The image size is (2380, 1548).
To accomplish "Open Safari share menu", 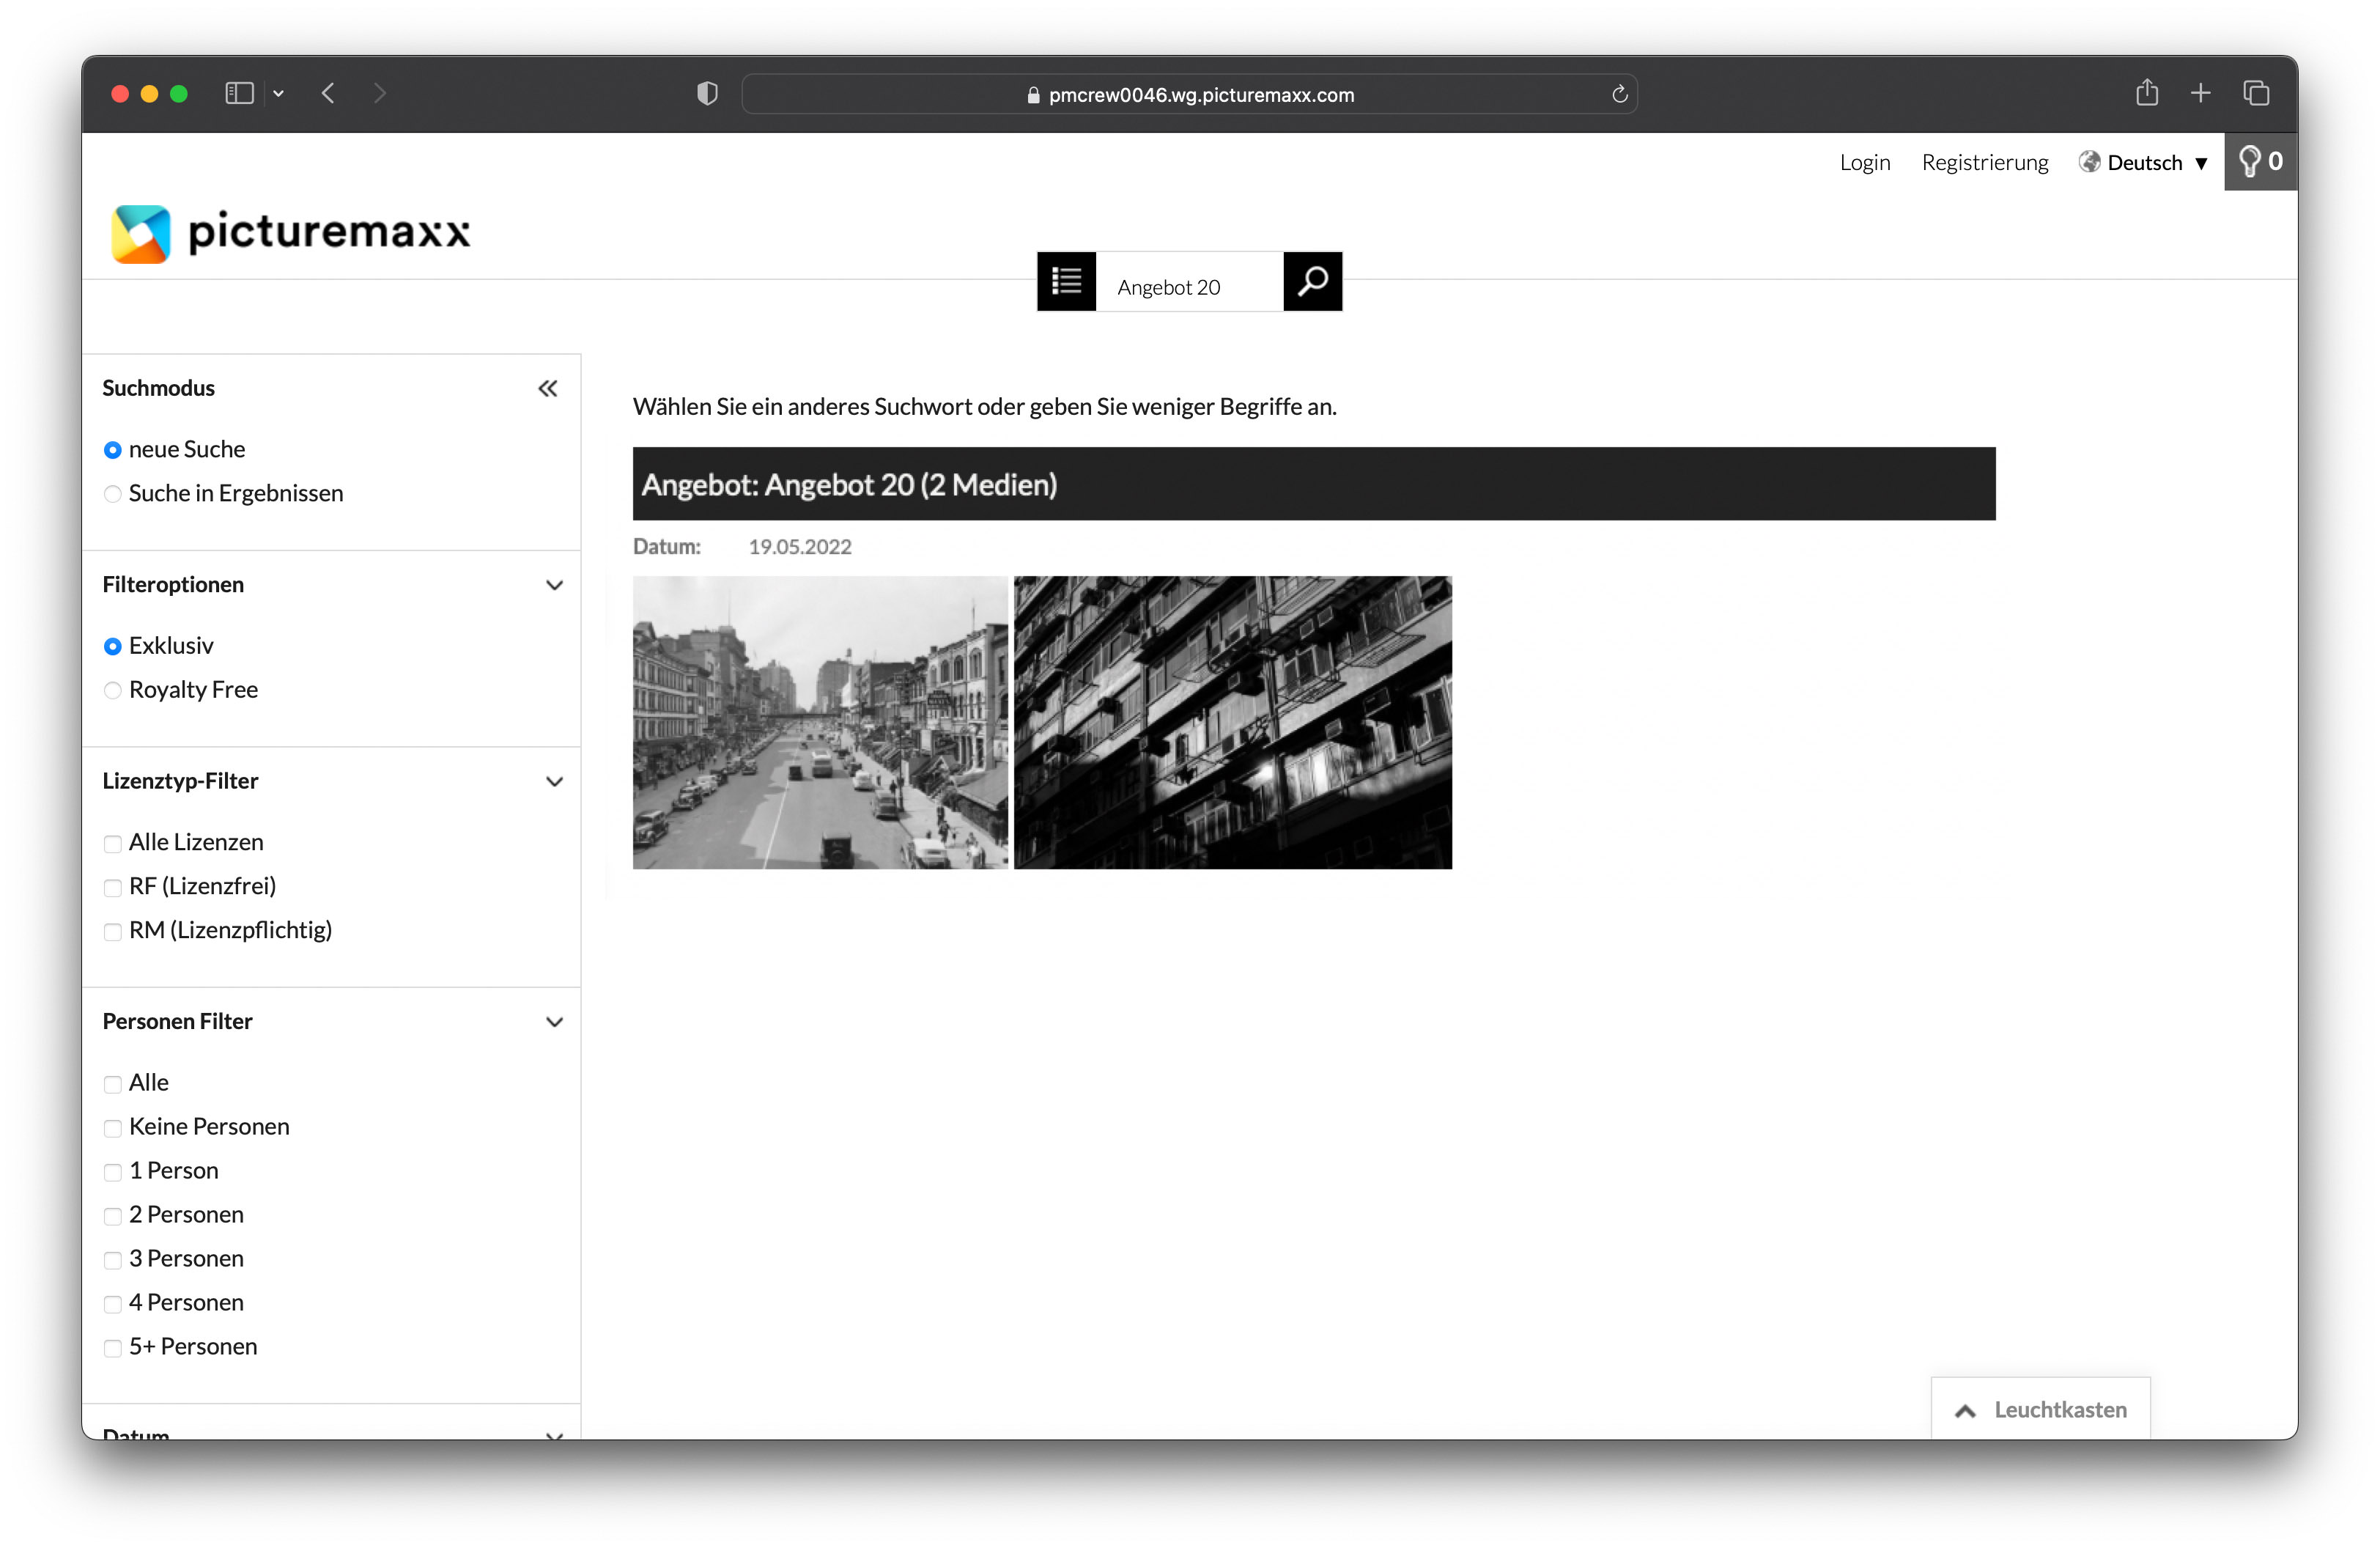I will 2146,92.
